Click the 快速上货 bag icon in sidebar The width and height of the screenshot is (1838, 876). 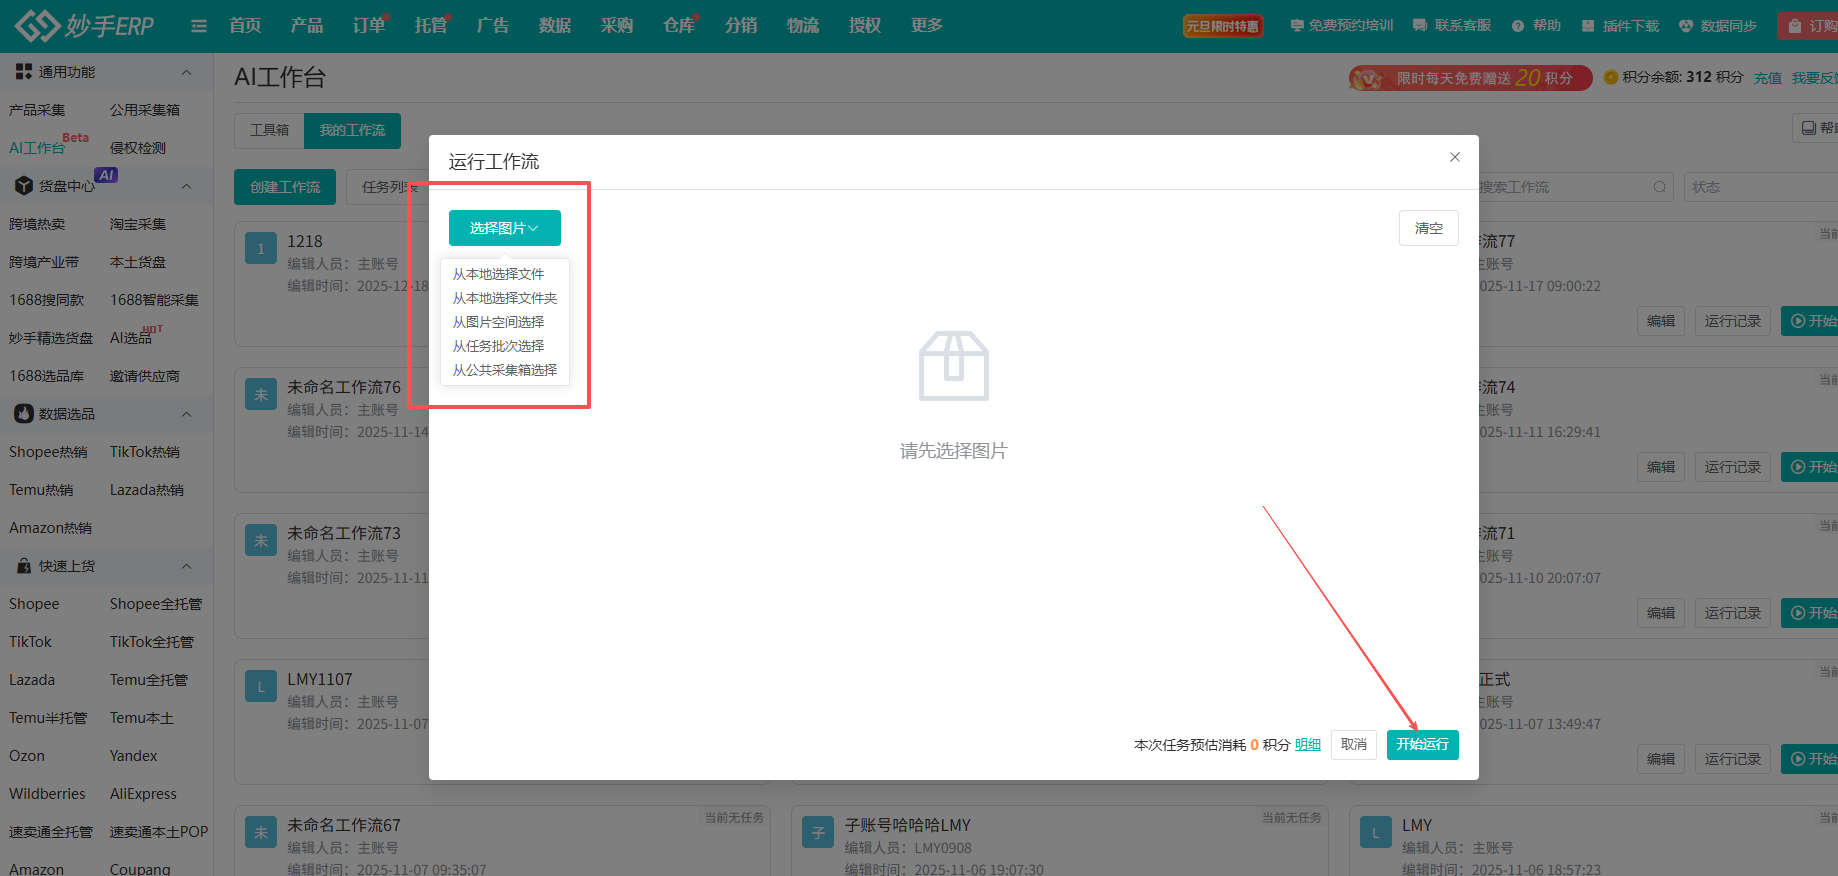click(24, 566)
